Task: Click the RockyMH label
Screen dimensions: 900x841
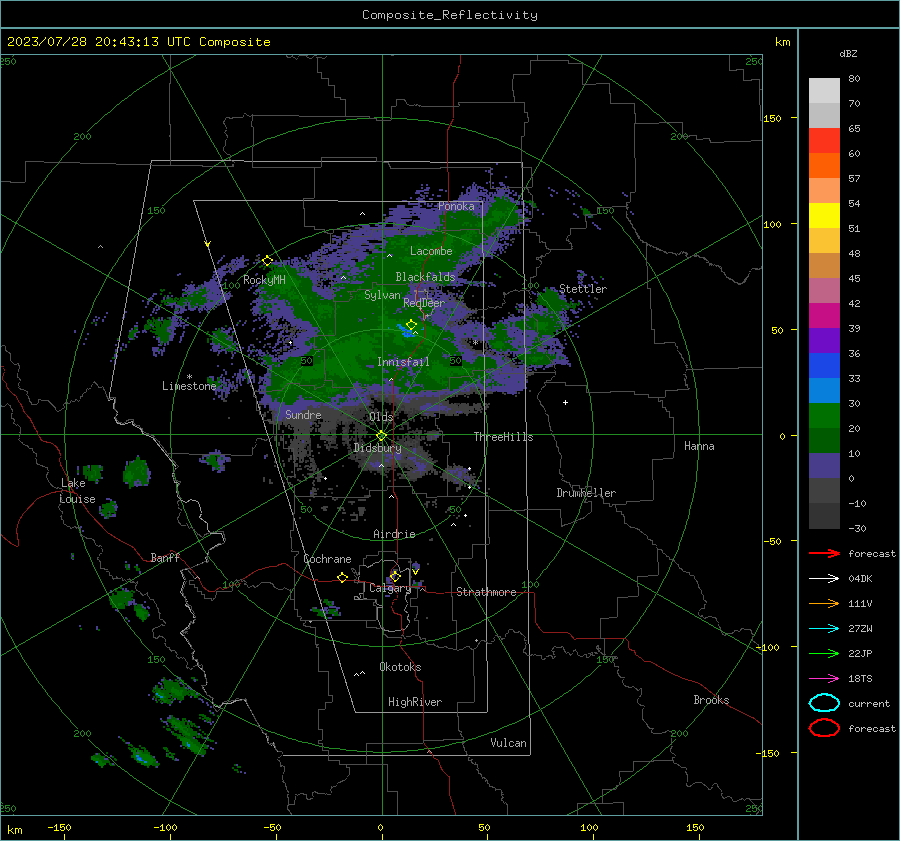Action: 264,280
